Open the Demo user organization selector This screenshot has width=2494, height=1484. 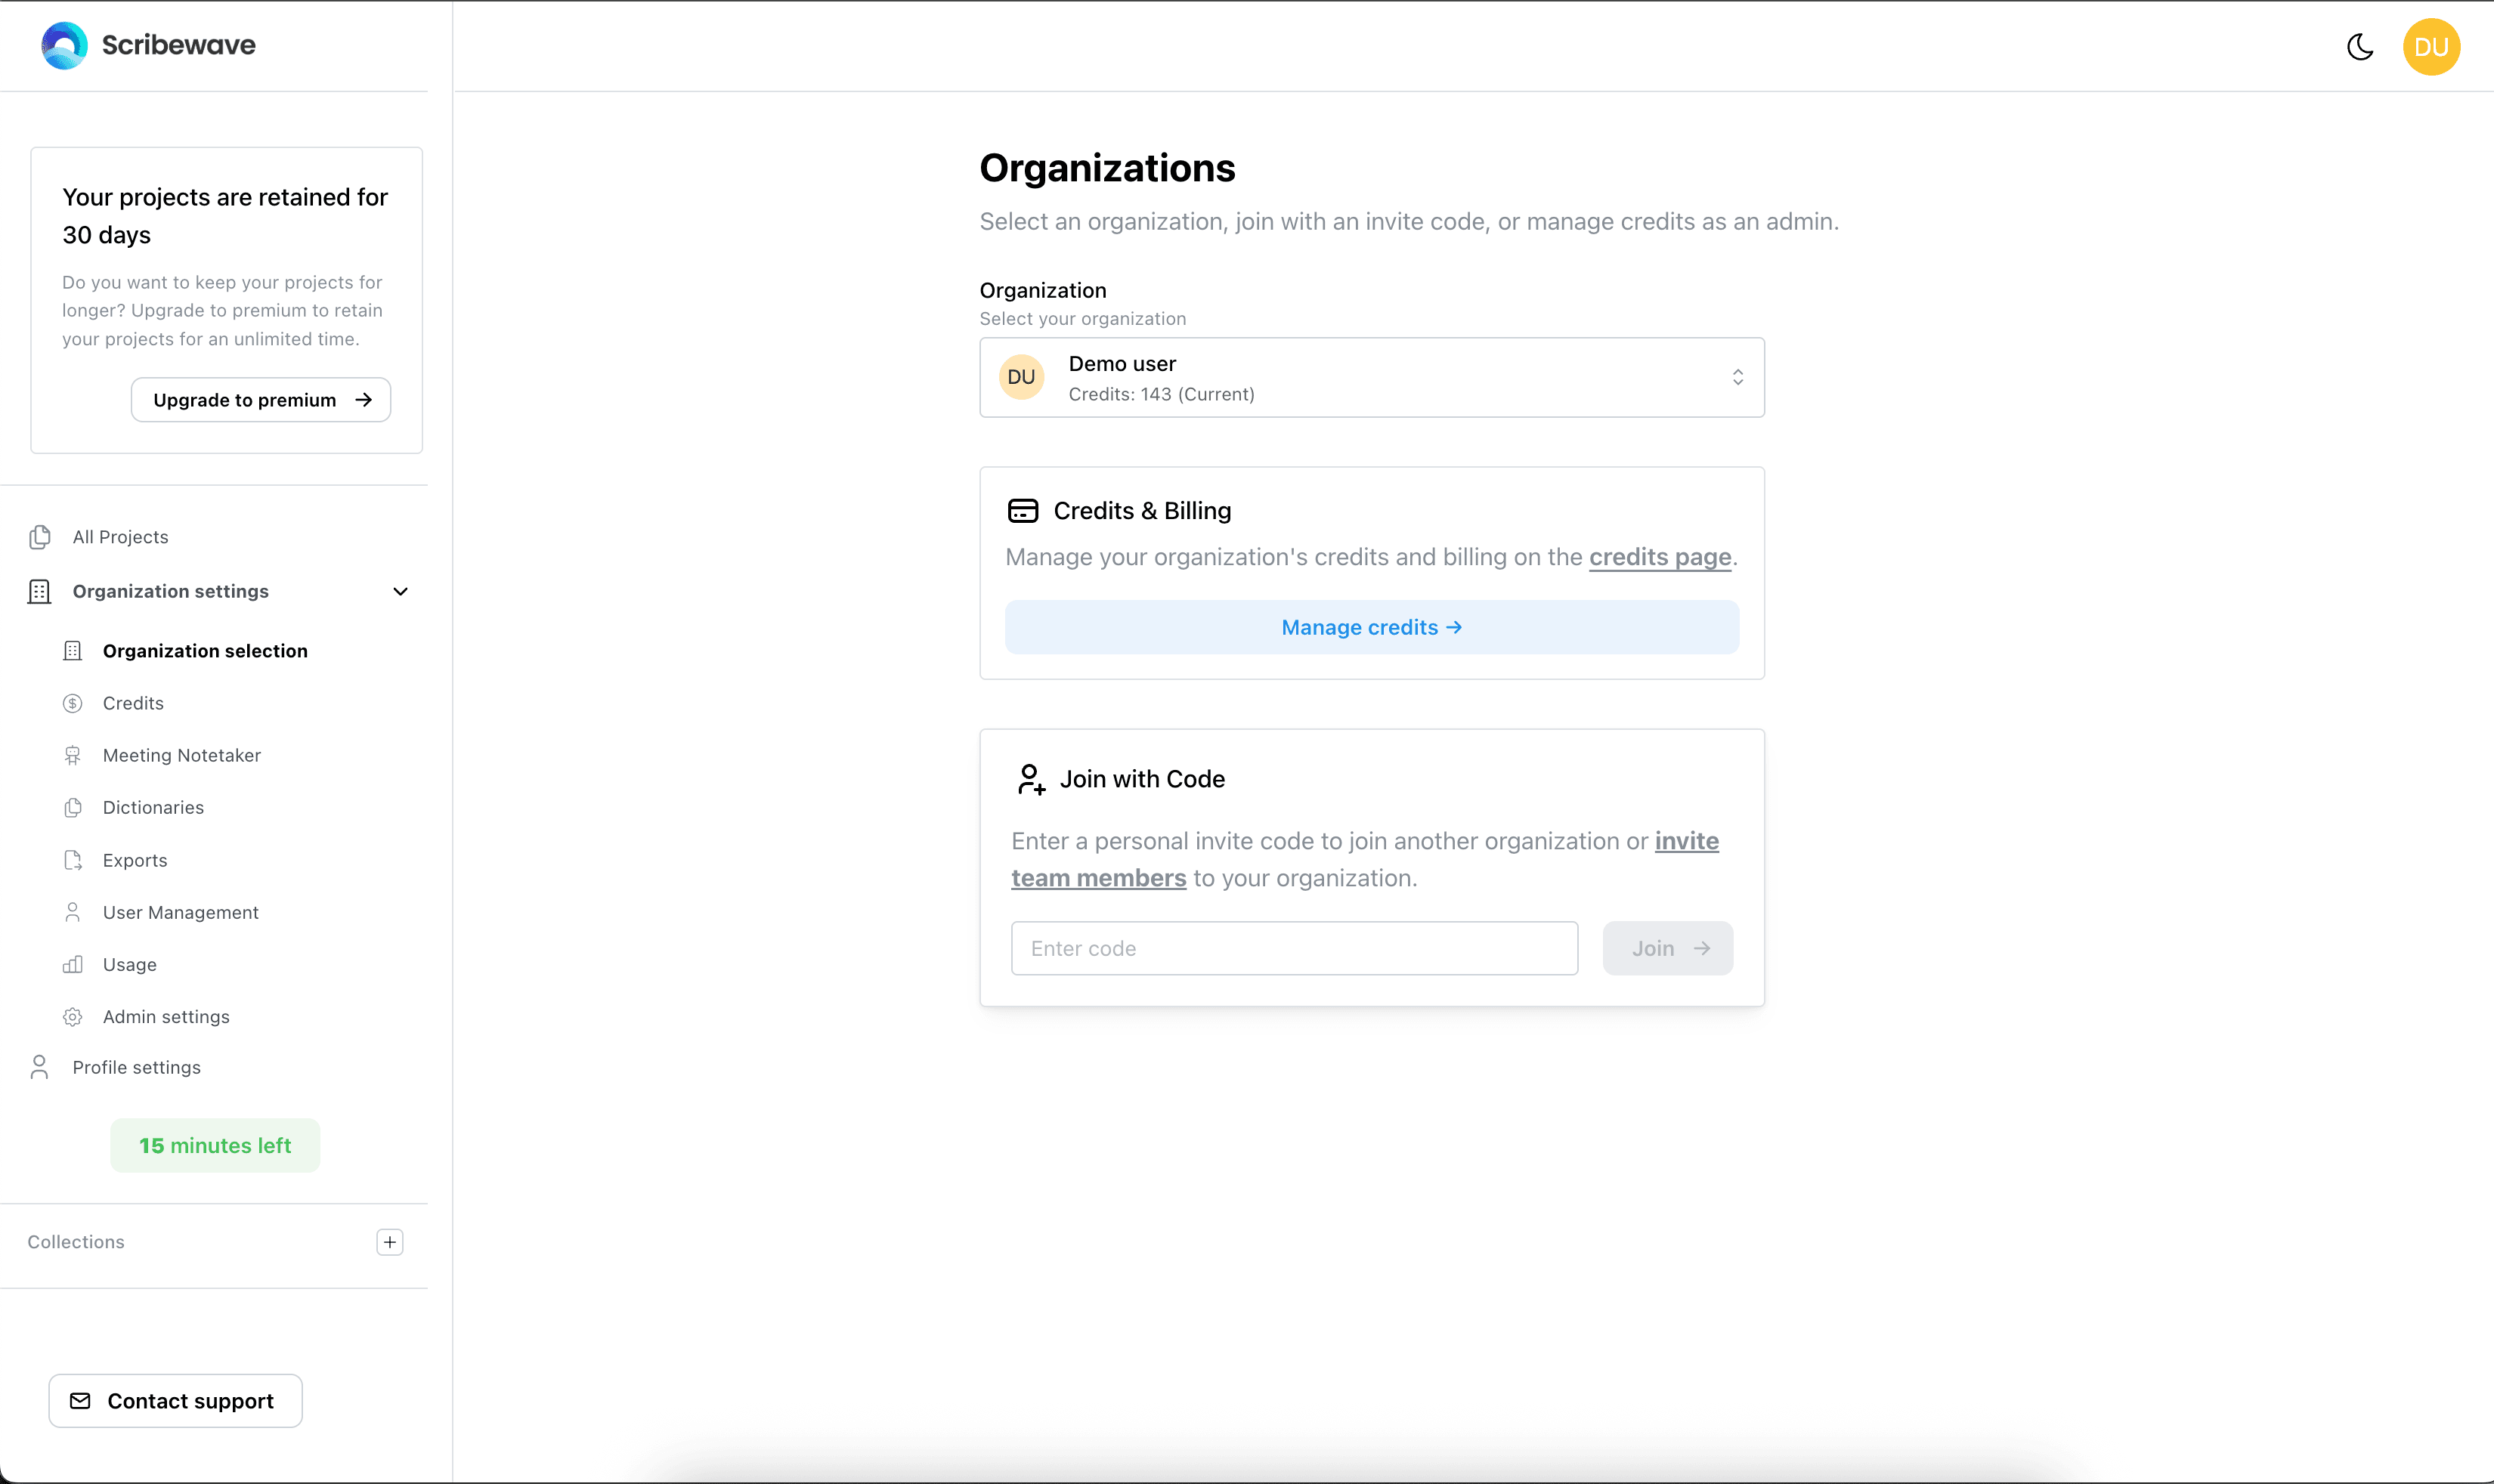pyautogui.click(x=1370, y=377)
